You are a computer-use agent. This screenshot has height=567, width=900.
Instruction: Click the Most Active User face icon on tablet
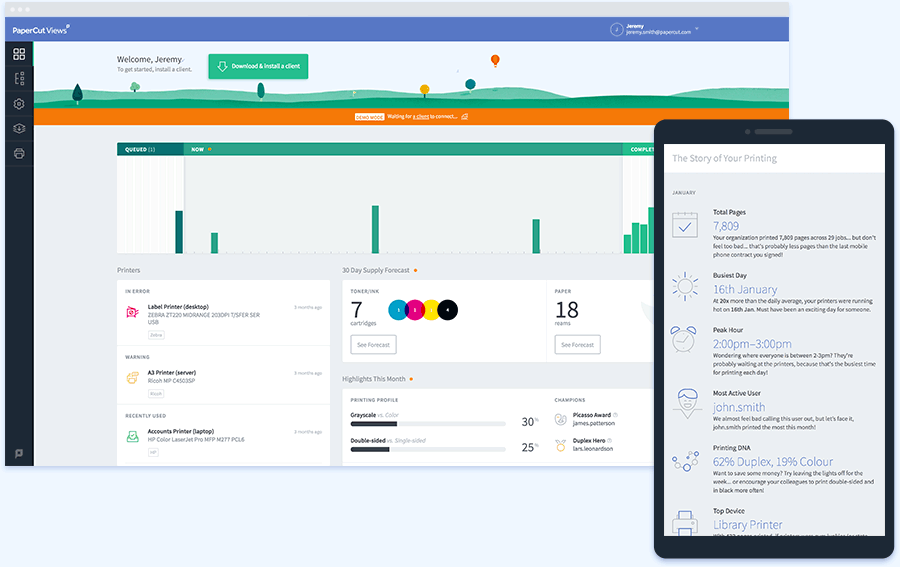tap(686, 403)
